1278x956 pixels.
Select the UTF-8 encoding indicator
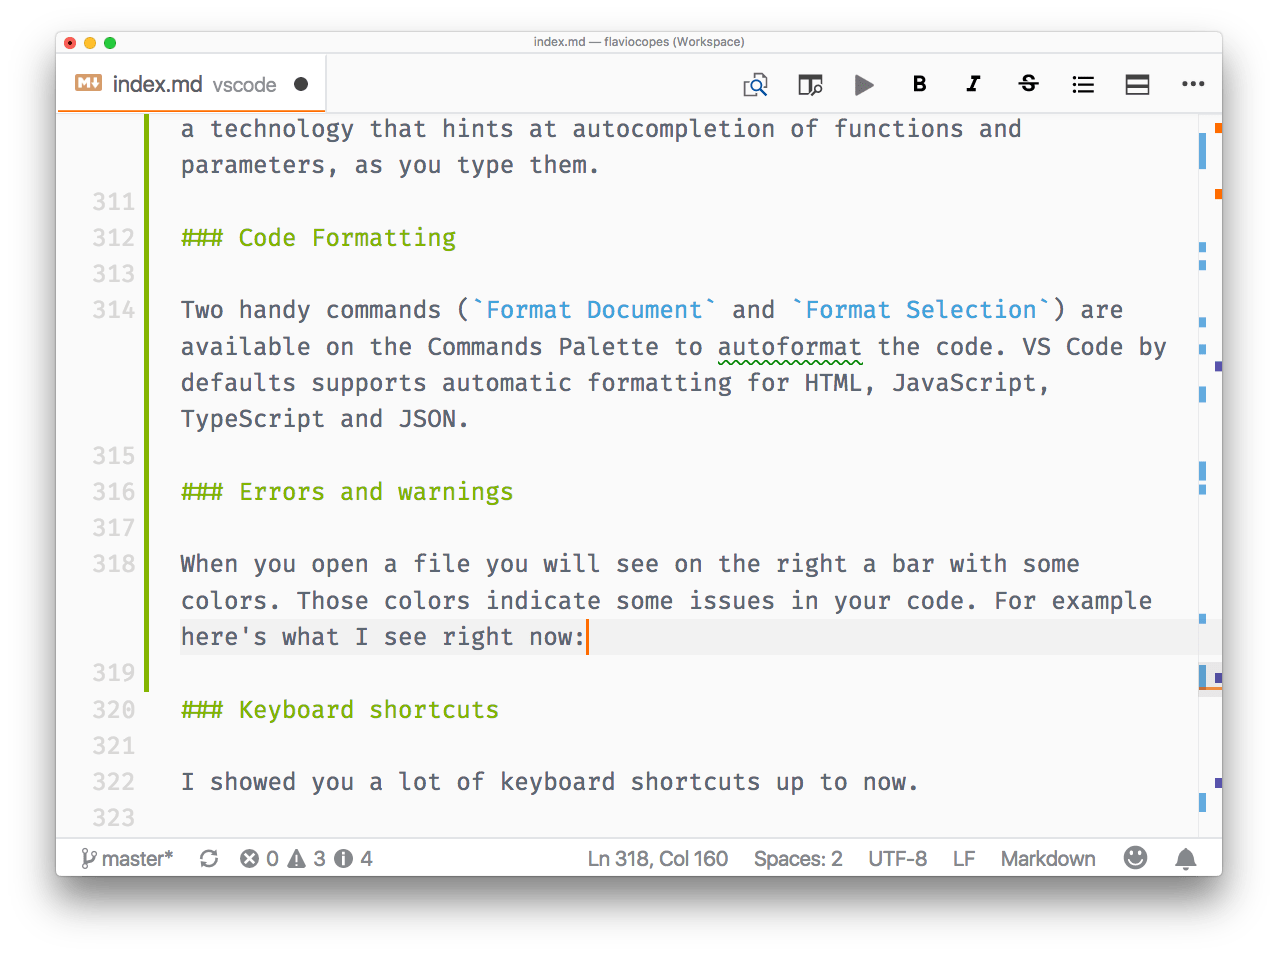897,858
